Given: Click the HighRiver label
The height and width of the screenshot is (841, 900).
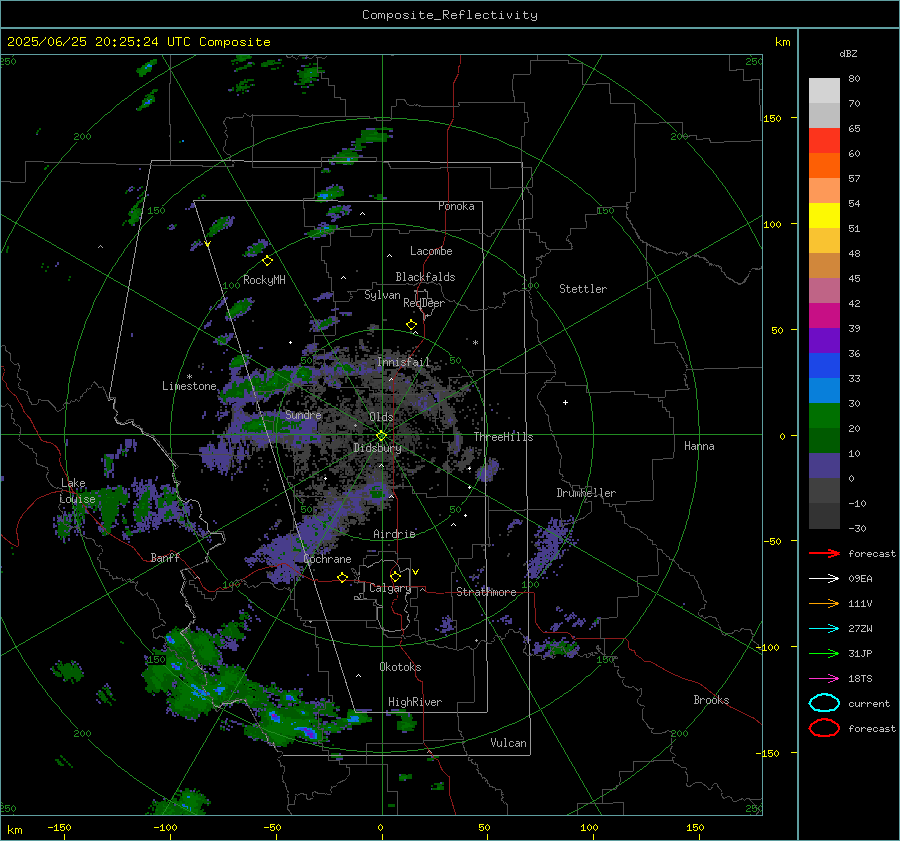Looking at the screenshot, I should click(x=415, y=702).
